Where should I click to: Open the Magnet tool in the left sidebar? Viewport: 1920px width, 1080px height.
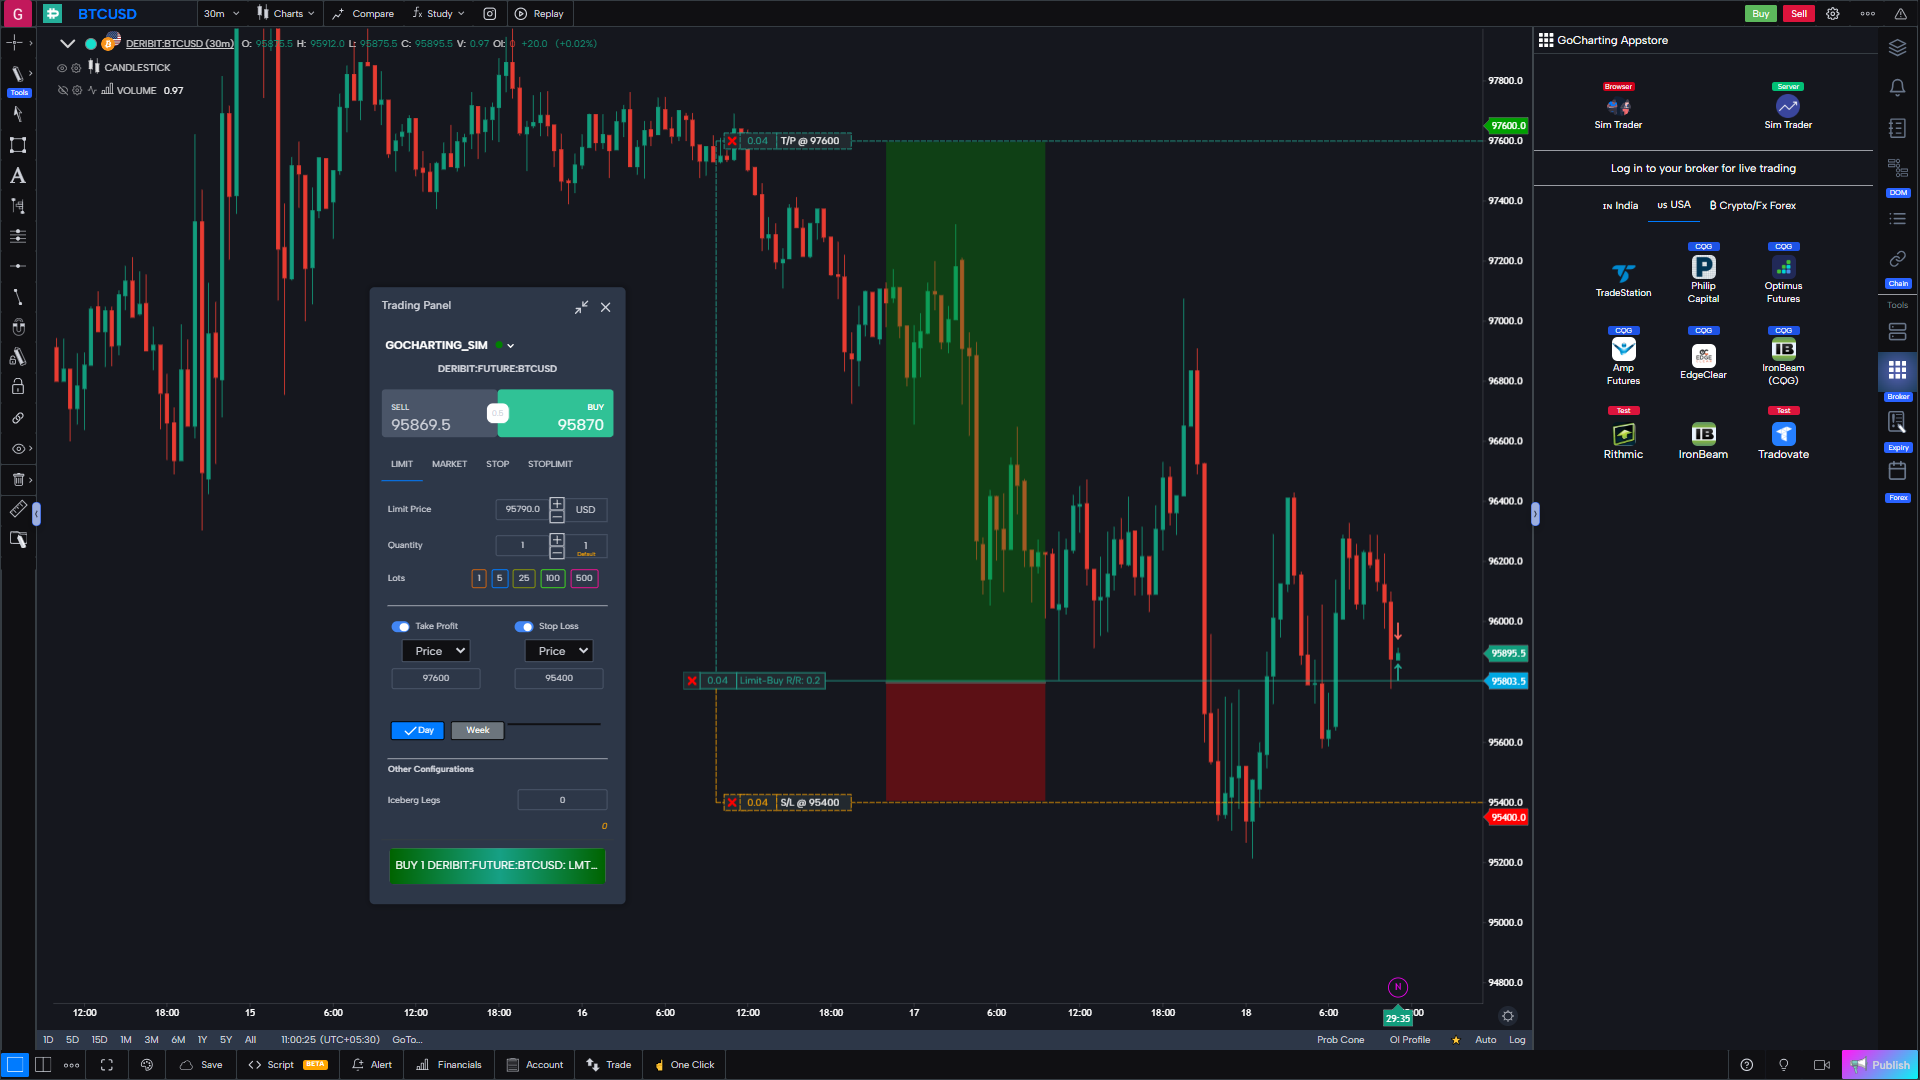tap(17, 326)
